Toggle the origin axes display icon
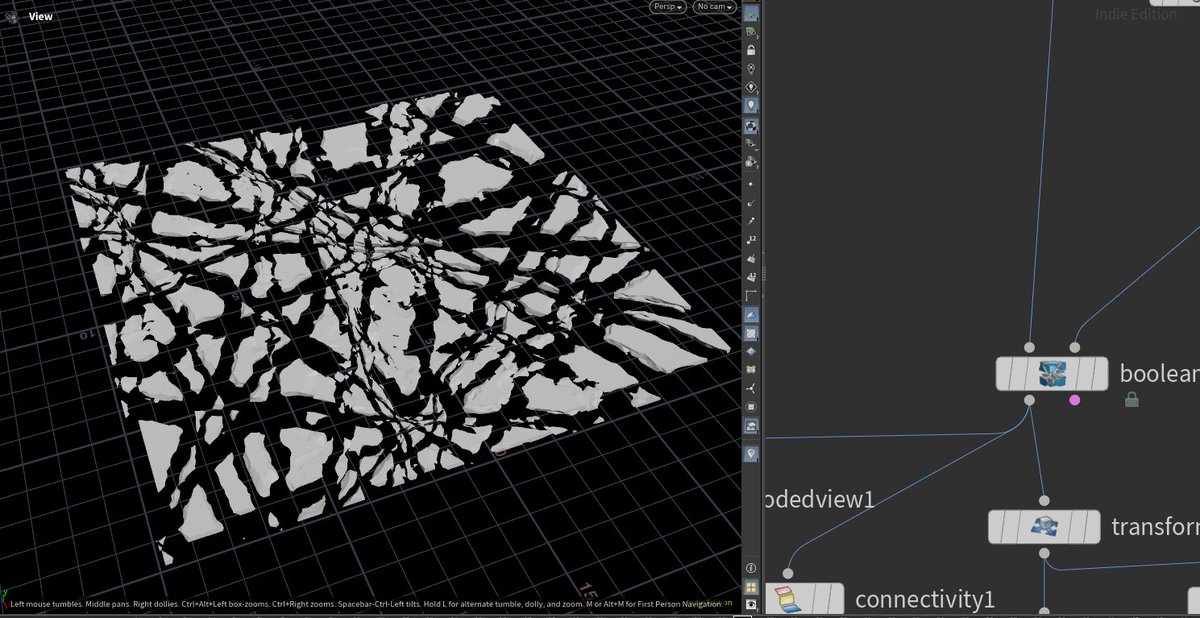Viewport: 1200px width, 618px height. pyautogui.click(x=751, y=388)
